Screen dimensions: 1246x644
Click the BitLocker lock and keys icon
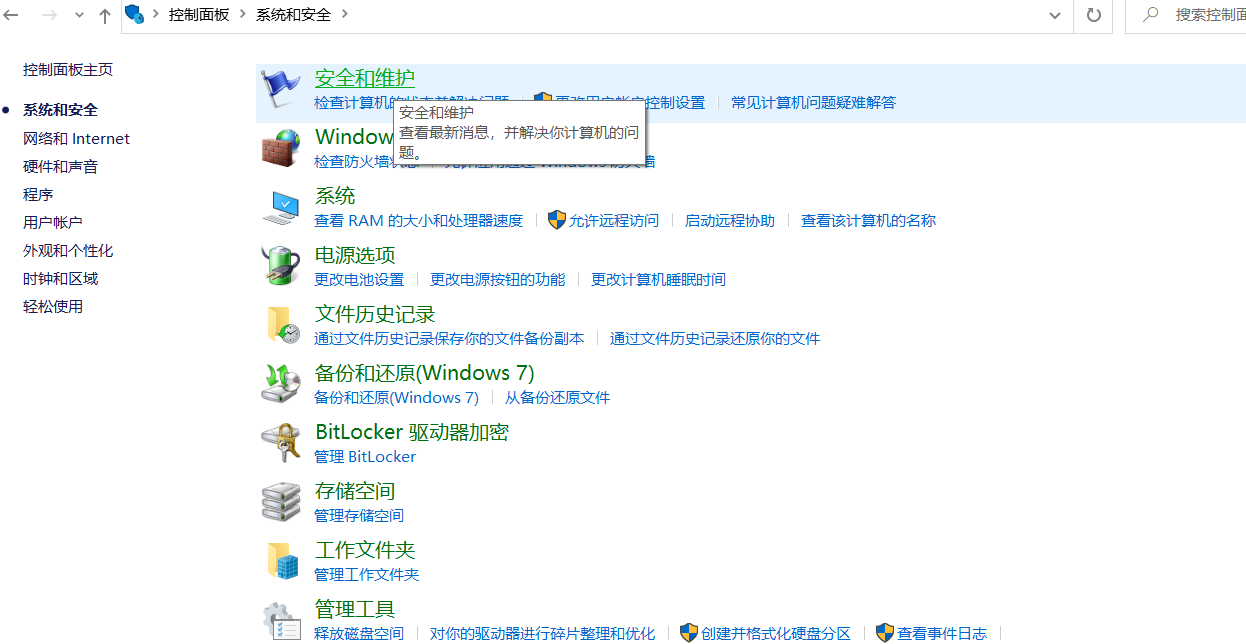coord(281,443)
